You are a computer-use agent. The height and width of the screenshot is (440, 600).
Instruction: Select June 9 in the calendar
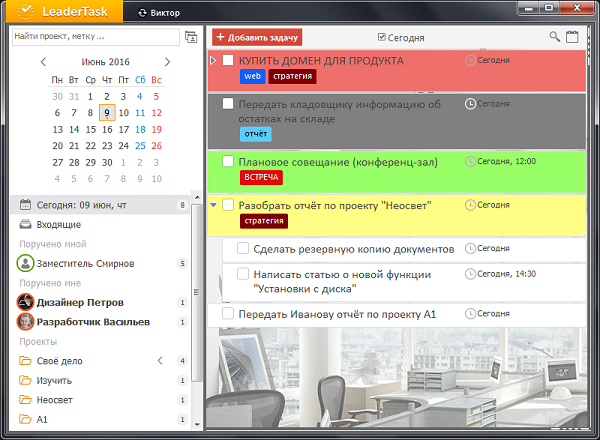click(107, 113)
